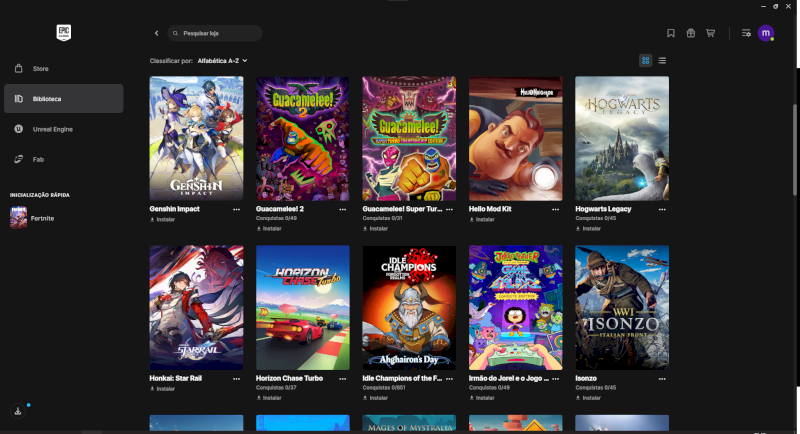Select the Idle Champions cover art
Image resolution: width=800 pixels, height=434 pixels.
[x=409, y=308]
